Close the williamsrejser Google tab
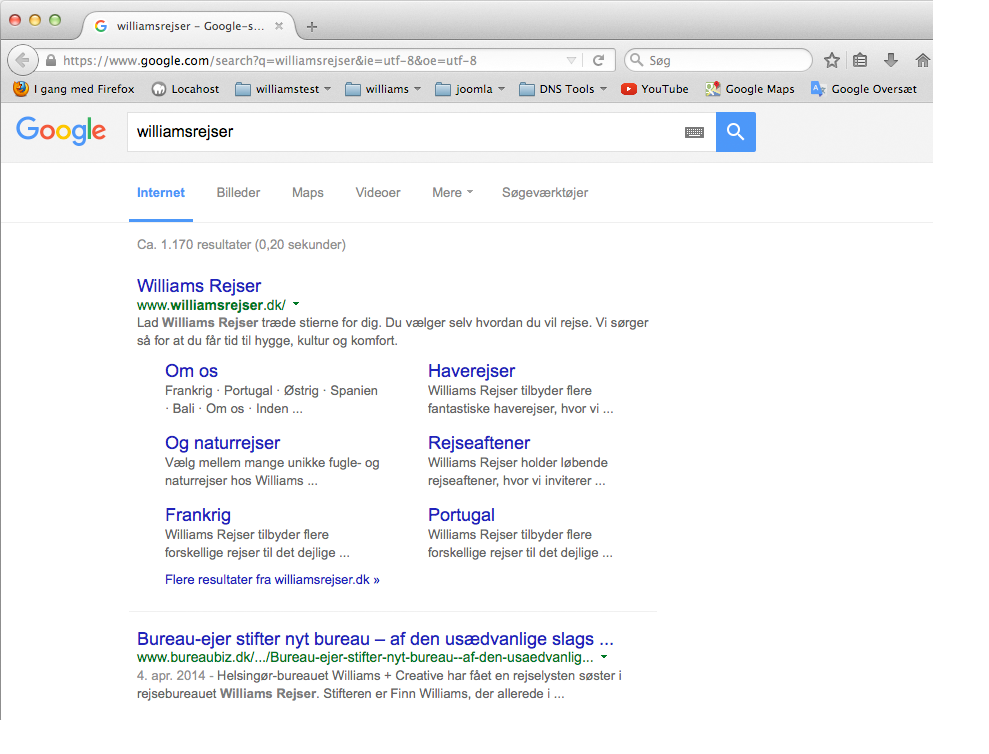989x754 pixels. coord(279,27)
